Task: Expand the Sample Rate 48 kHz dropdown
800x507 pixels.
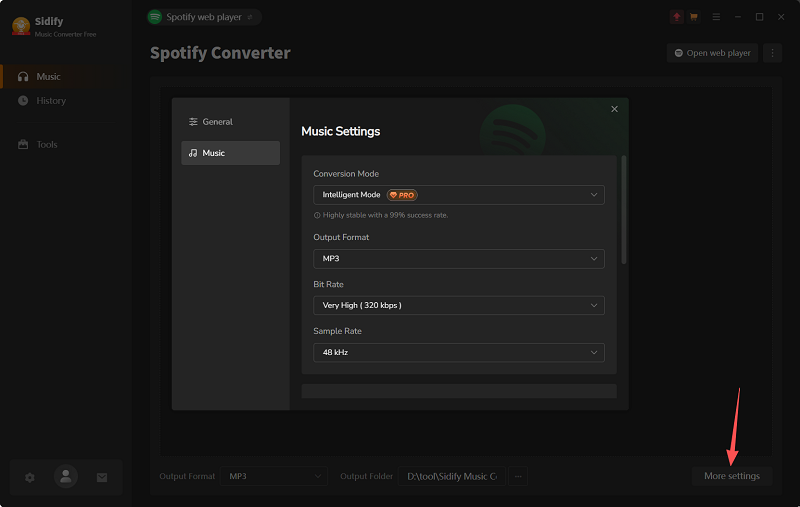Action: (x=459, y=352)
